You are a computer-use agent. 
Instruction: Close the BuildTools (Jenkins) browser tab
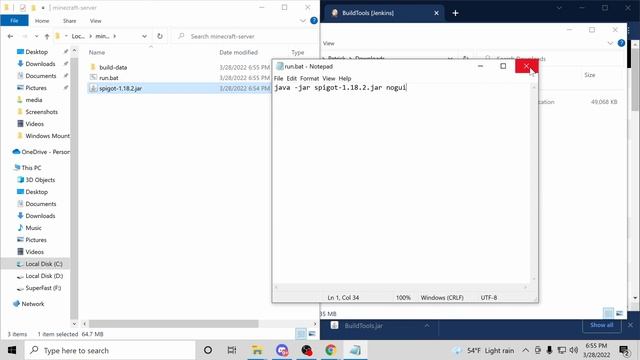click(436, 13)
